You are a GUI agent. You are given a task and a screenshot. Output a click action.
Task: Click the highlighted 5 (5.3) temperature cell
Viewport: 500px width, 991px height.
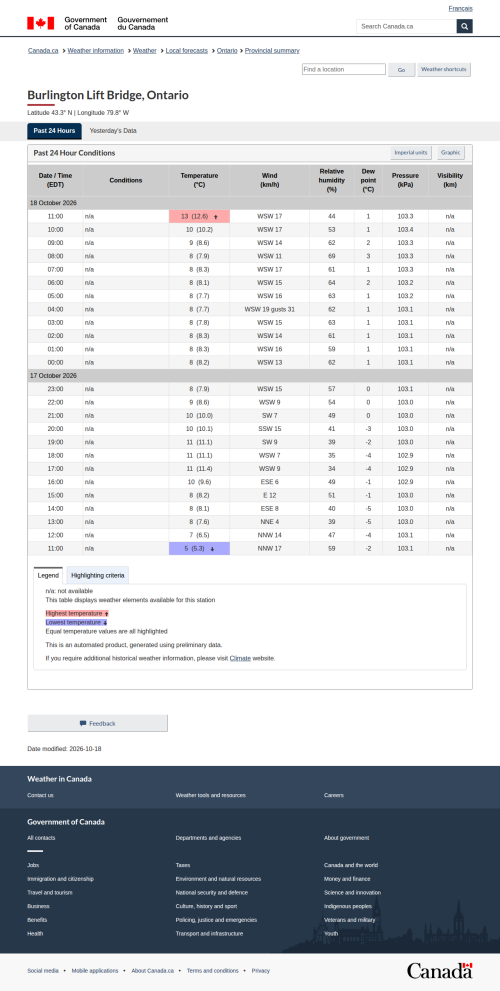199,549
